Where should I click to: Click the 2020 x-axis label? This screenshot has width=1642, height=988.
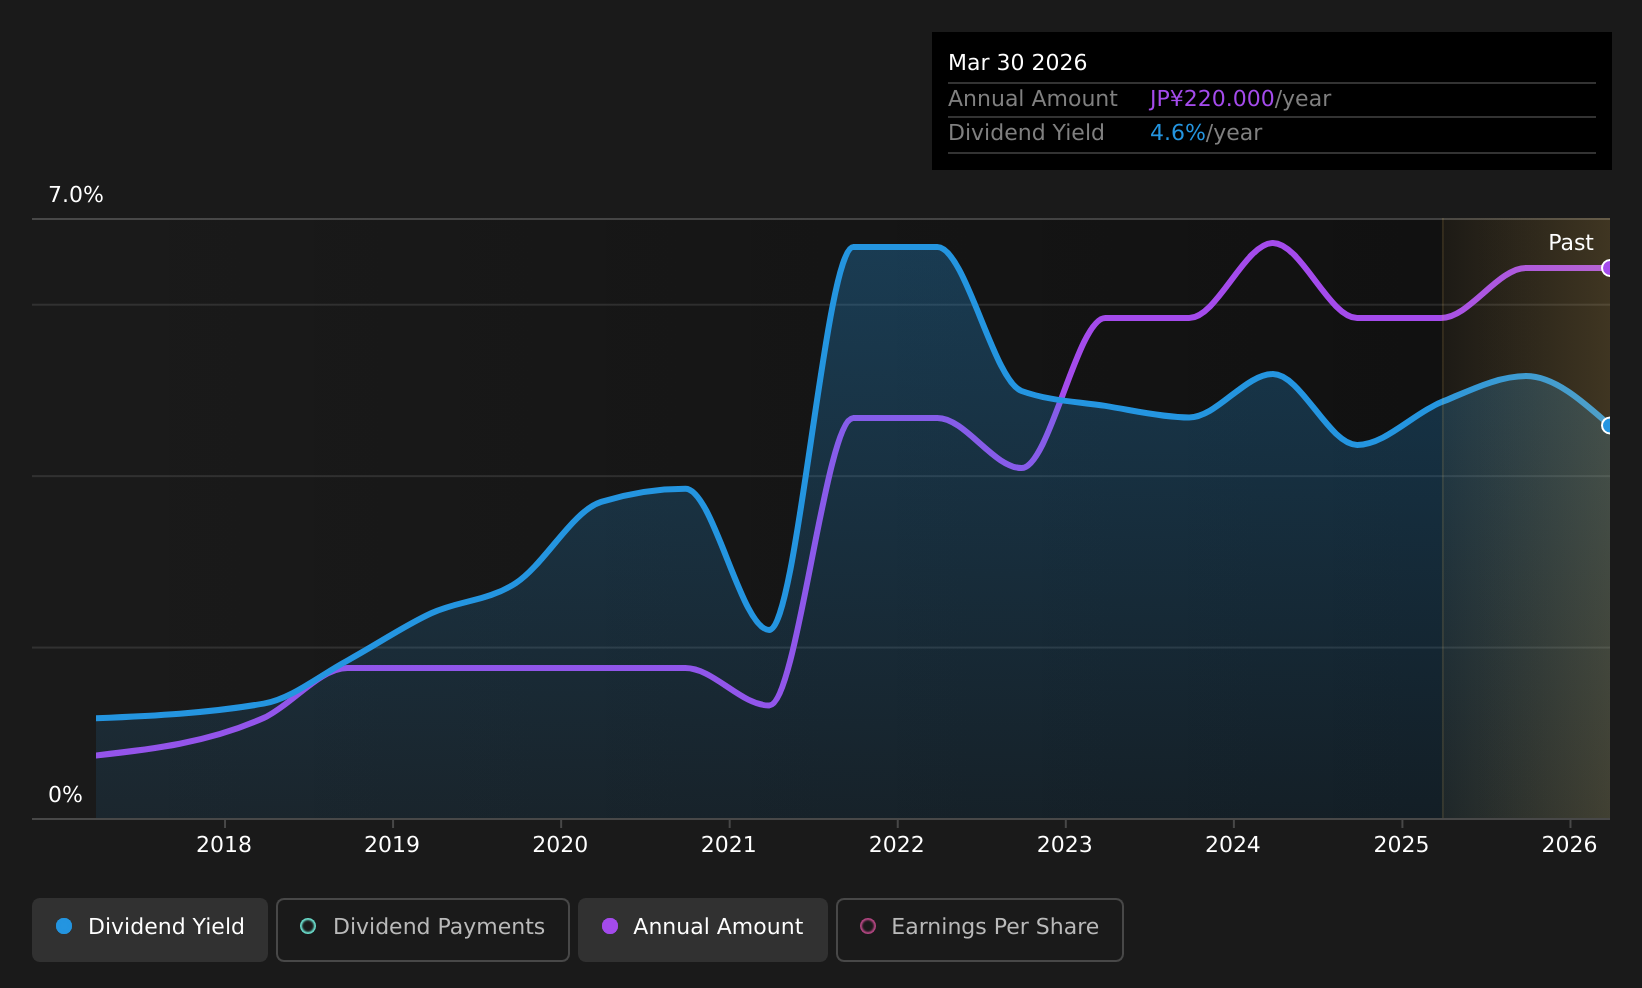pos(560,845)
